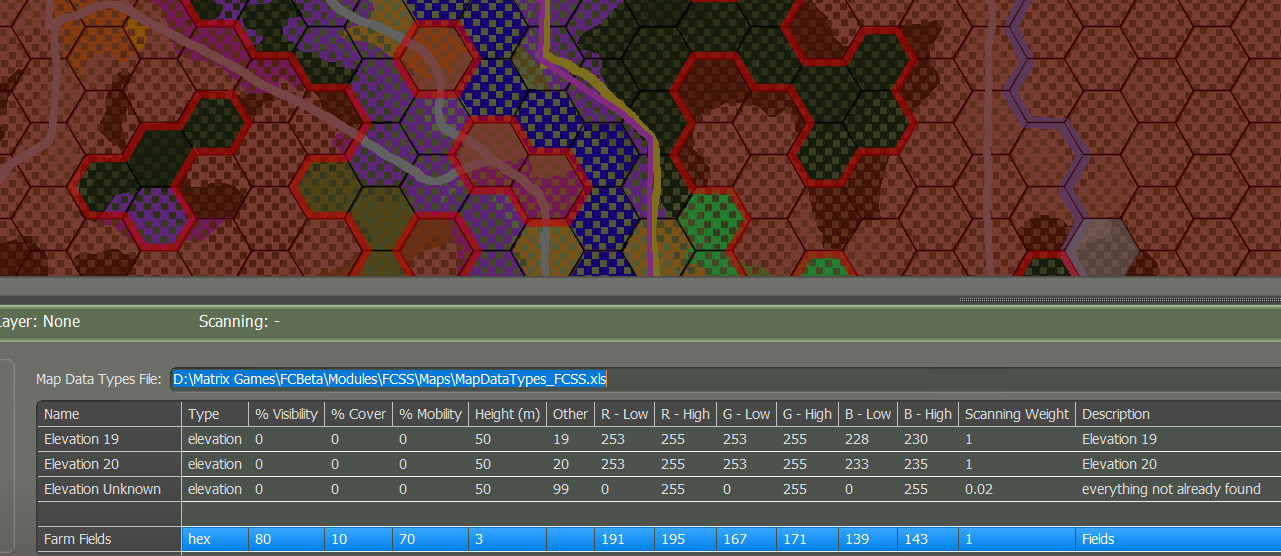Click the R - High column header
This screenshot has height=556, width=1281.
pos(686,414)
